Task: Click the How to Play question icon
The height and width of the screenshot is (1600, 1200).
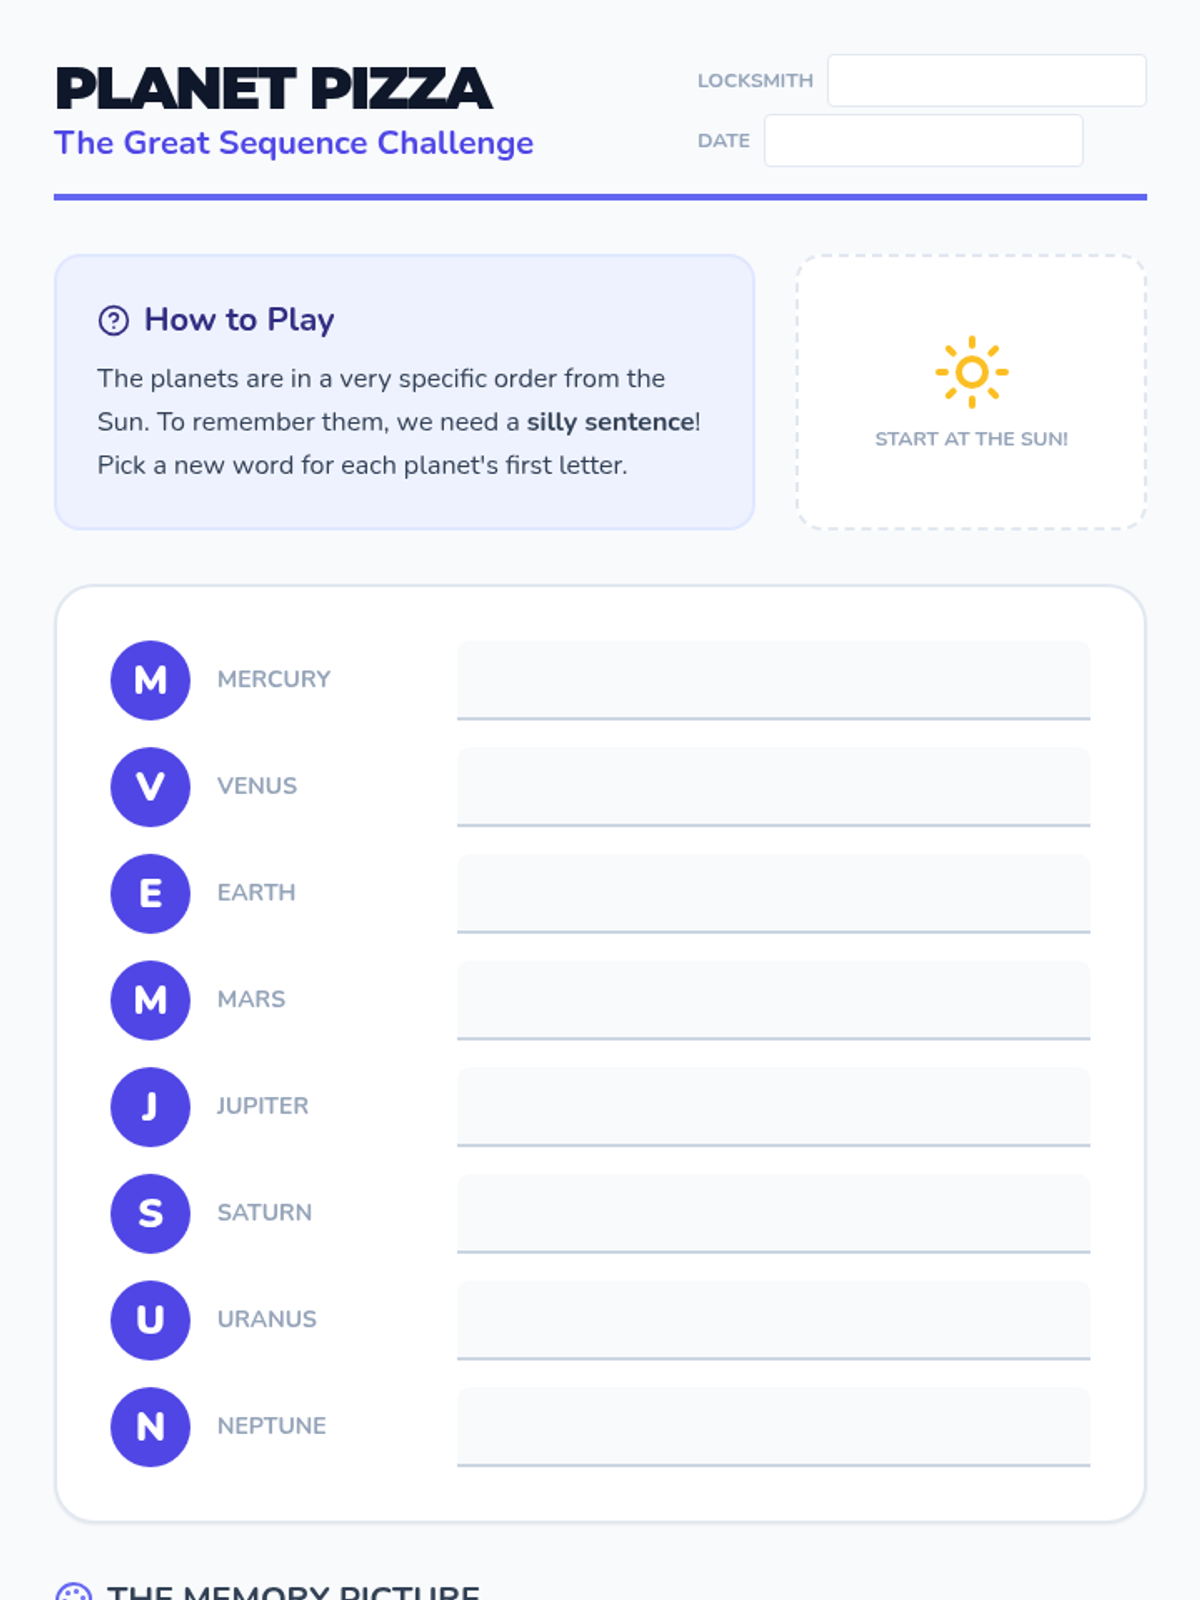Action: (x=114, y=321)
